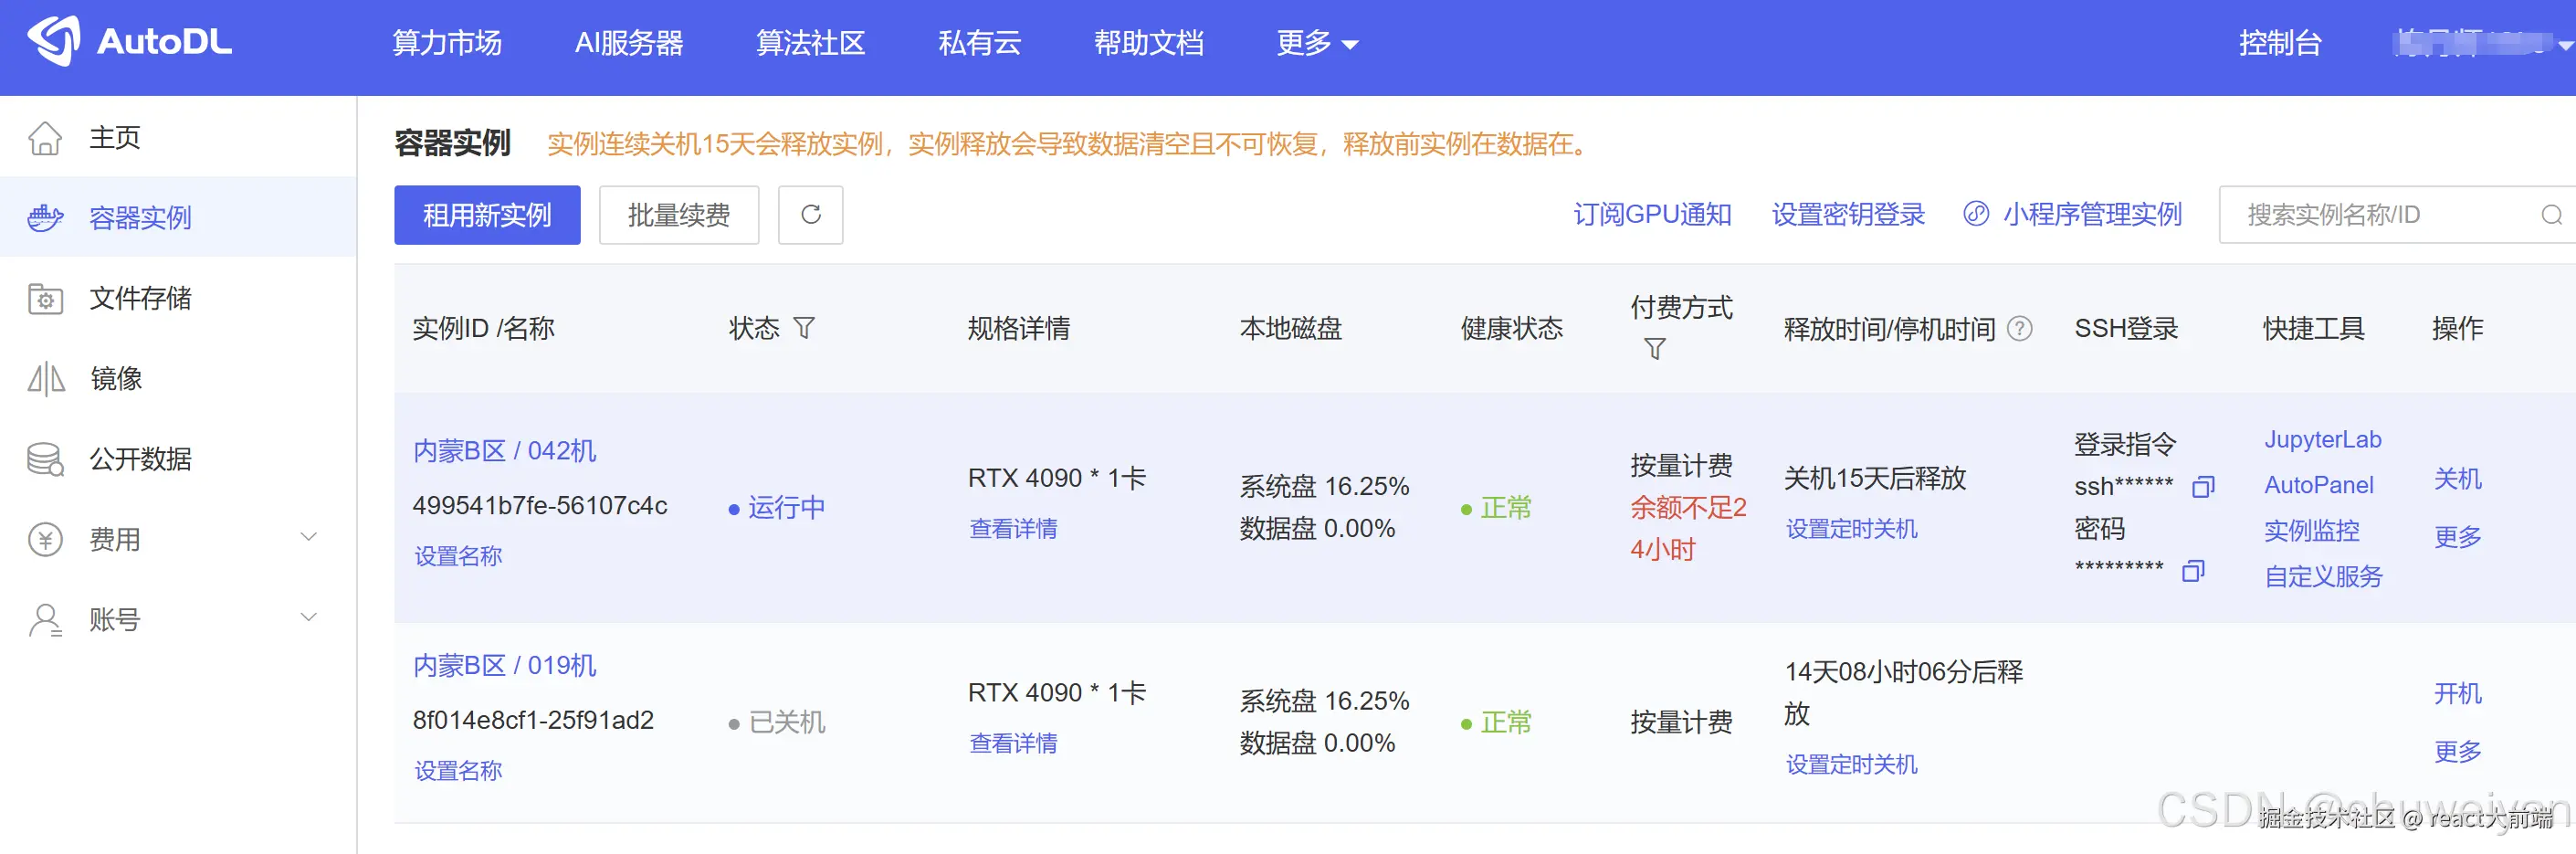Viewport: 2576px width, 854px height.
Task: Open 文件存储 file storage in sidebar
Action: tap(139, 298)
